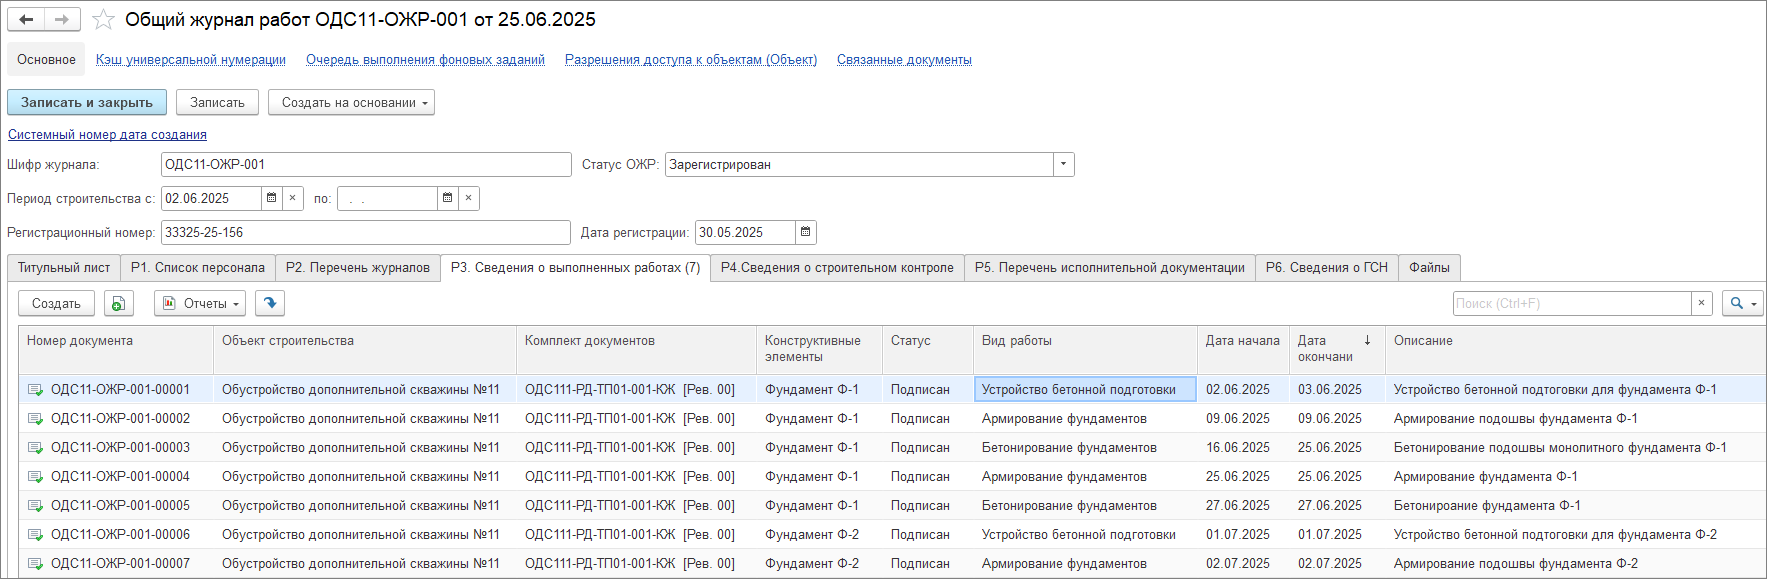Image resolution: width=1767 pixels, height=579 pixels.
Task: Open calendar for construction period start date
Action: point(271,198)
